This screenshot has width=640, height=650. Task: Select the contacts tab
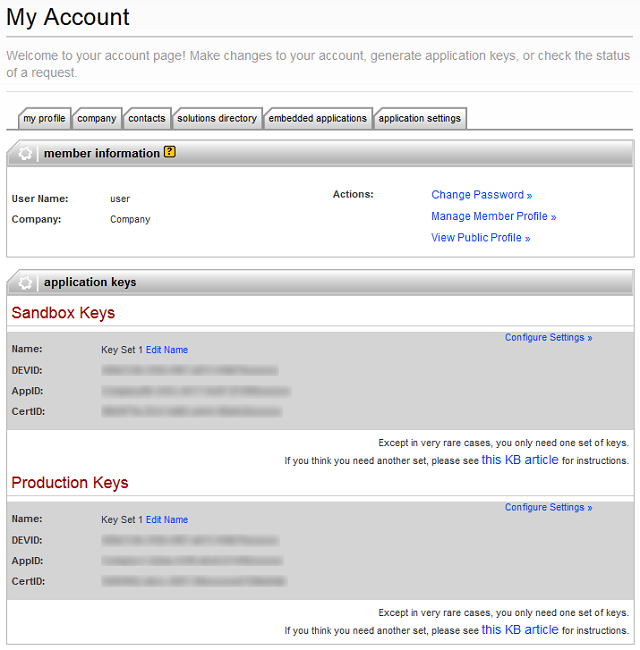(147, 119)
